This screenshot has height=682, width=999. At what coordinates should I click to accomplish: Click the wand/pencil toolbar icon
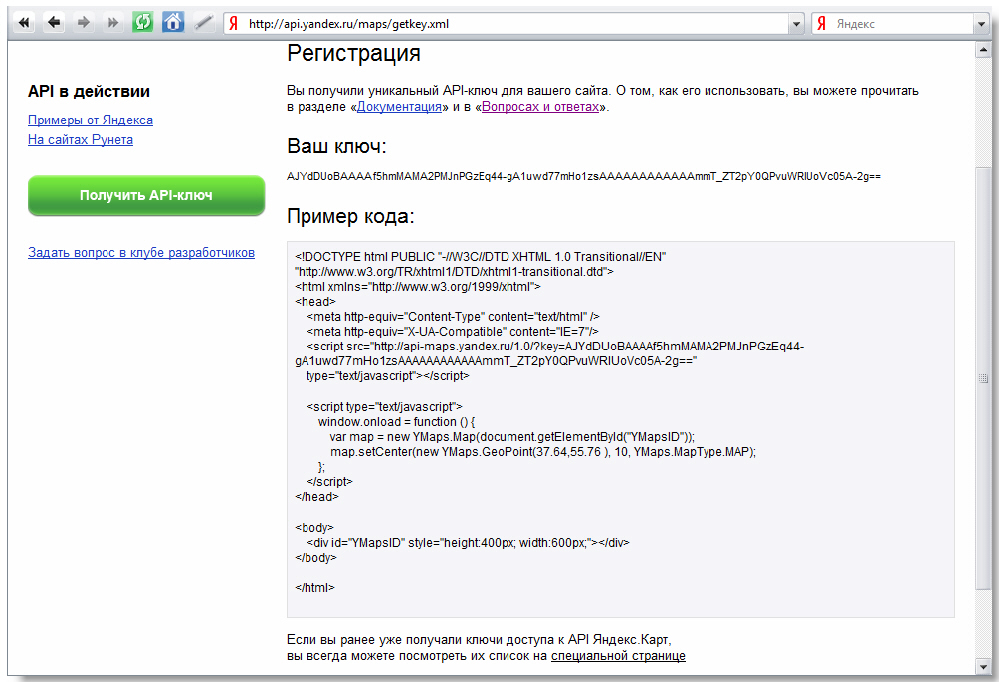point(203,23)
